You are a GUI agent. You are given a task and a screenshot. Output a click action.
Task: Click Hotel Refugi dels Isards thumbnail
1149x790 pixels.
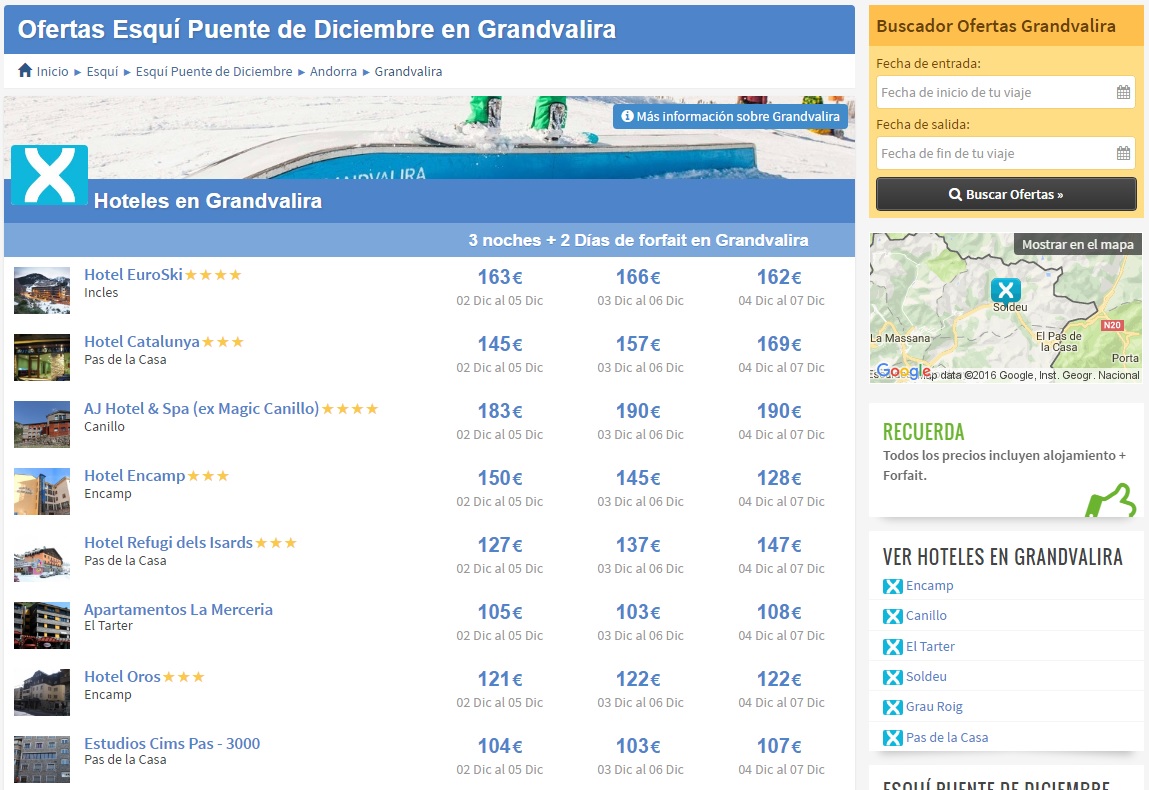tap(42, 558)
